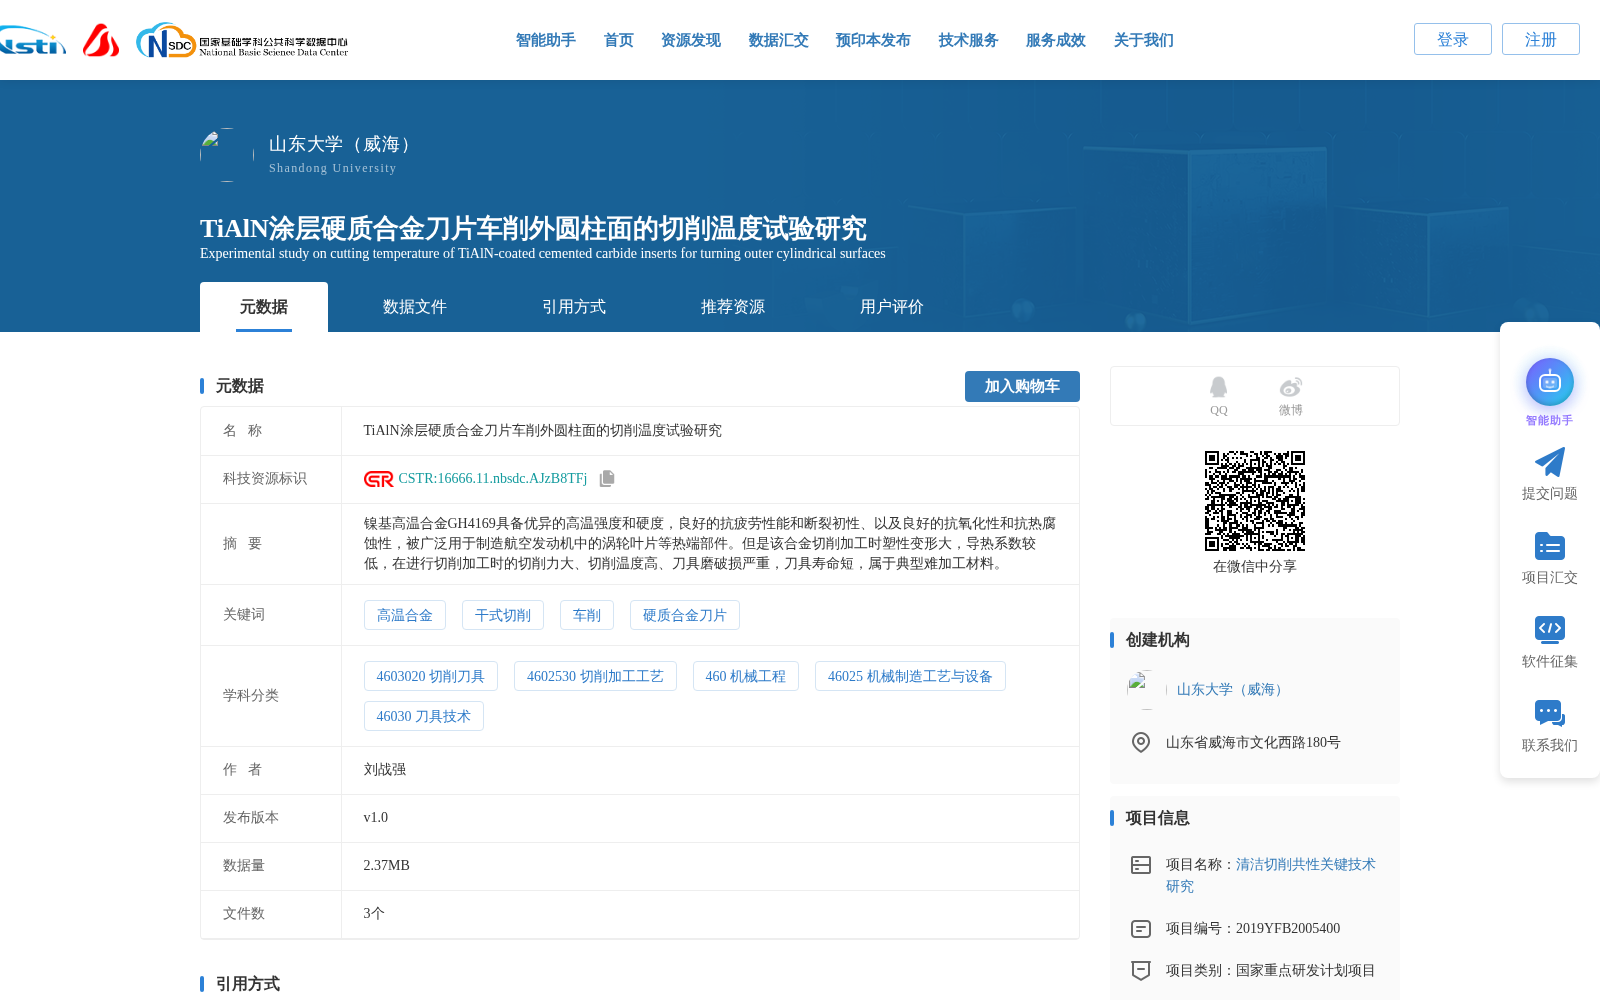1600x1000 pixels.
Task: Click the 车削 keyword tag
Action: coord(587,615)
